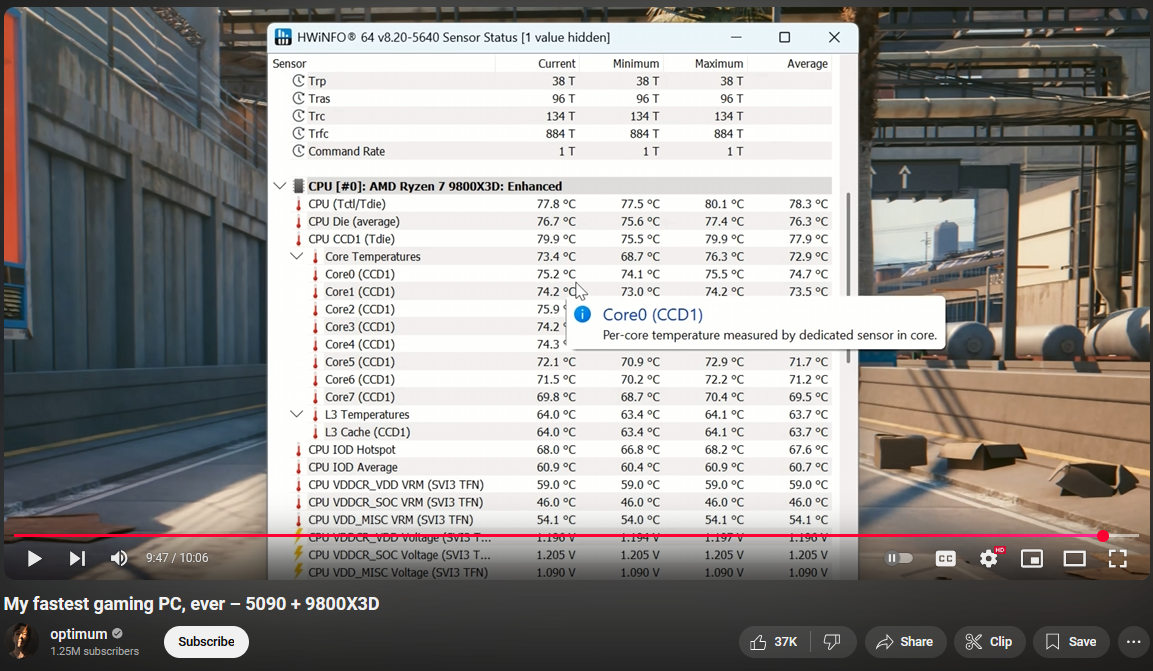Screen dimensions: 1153x671
Task: Select the Core4 (CCD1) row
Action: click(551, 345)
